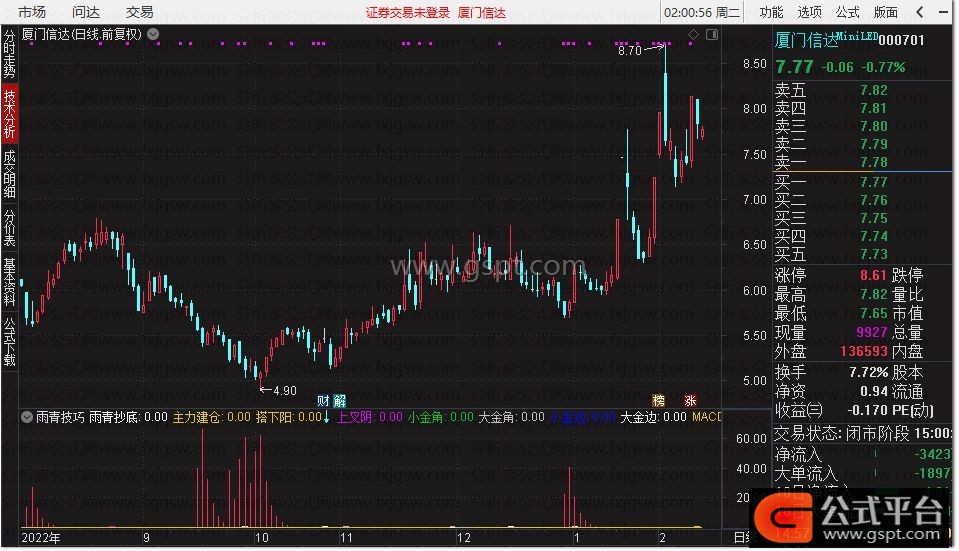Click the 净资 value 0.94

[873, 391]
